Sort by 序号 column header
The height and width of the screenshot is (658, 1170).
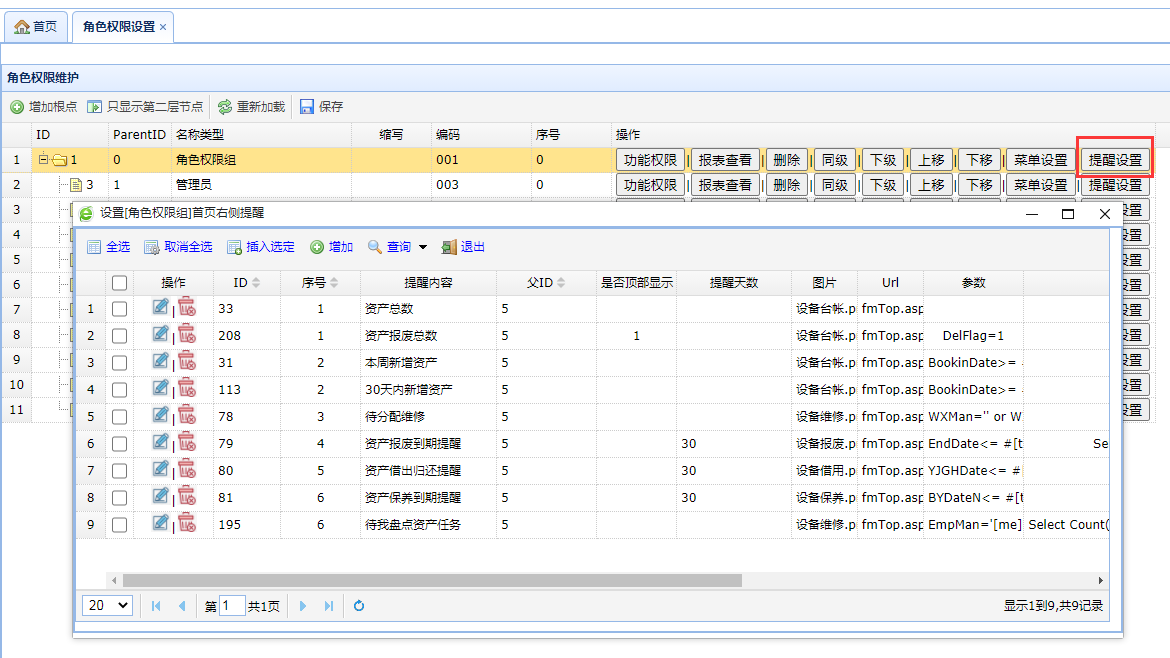click(320, 283)
